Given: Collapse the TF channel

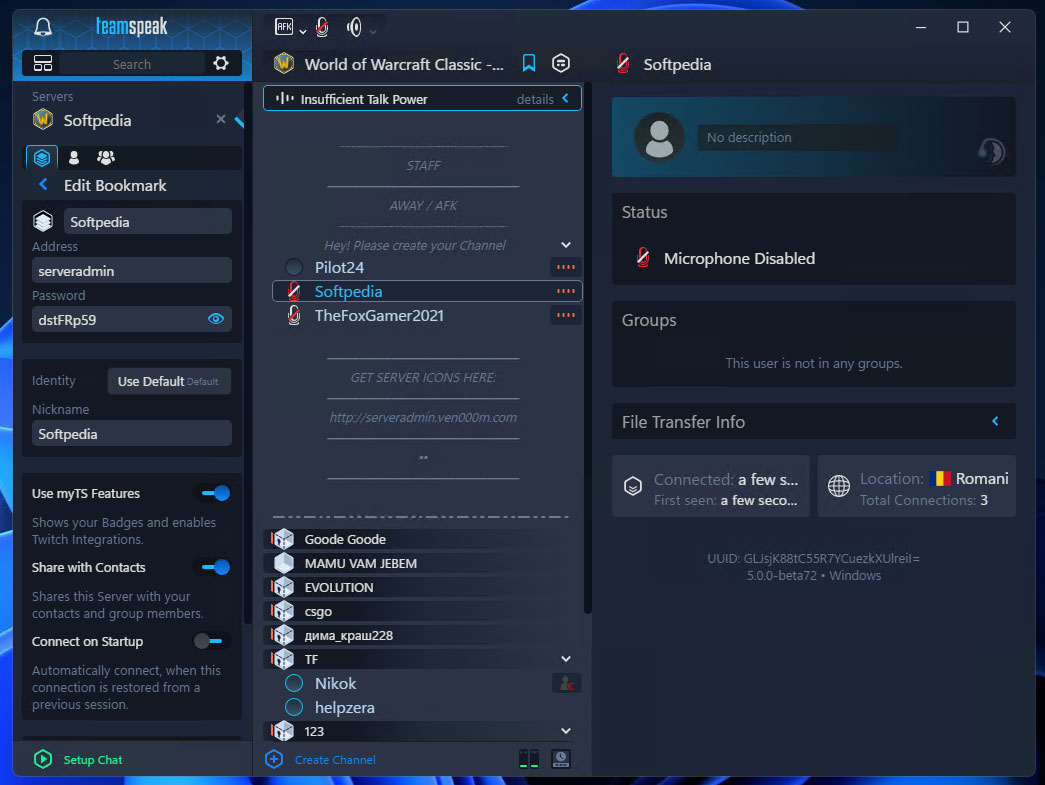Looking at the screenshot, I should [x=566, y=659].
